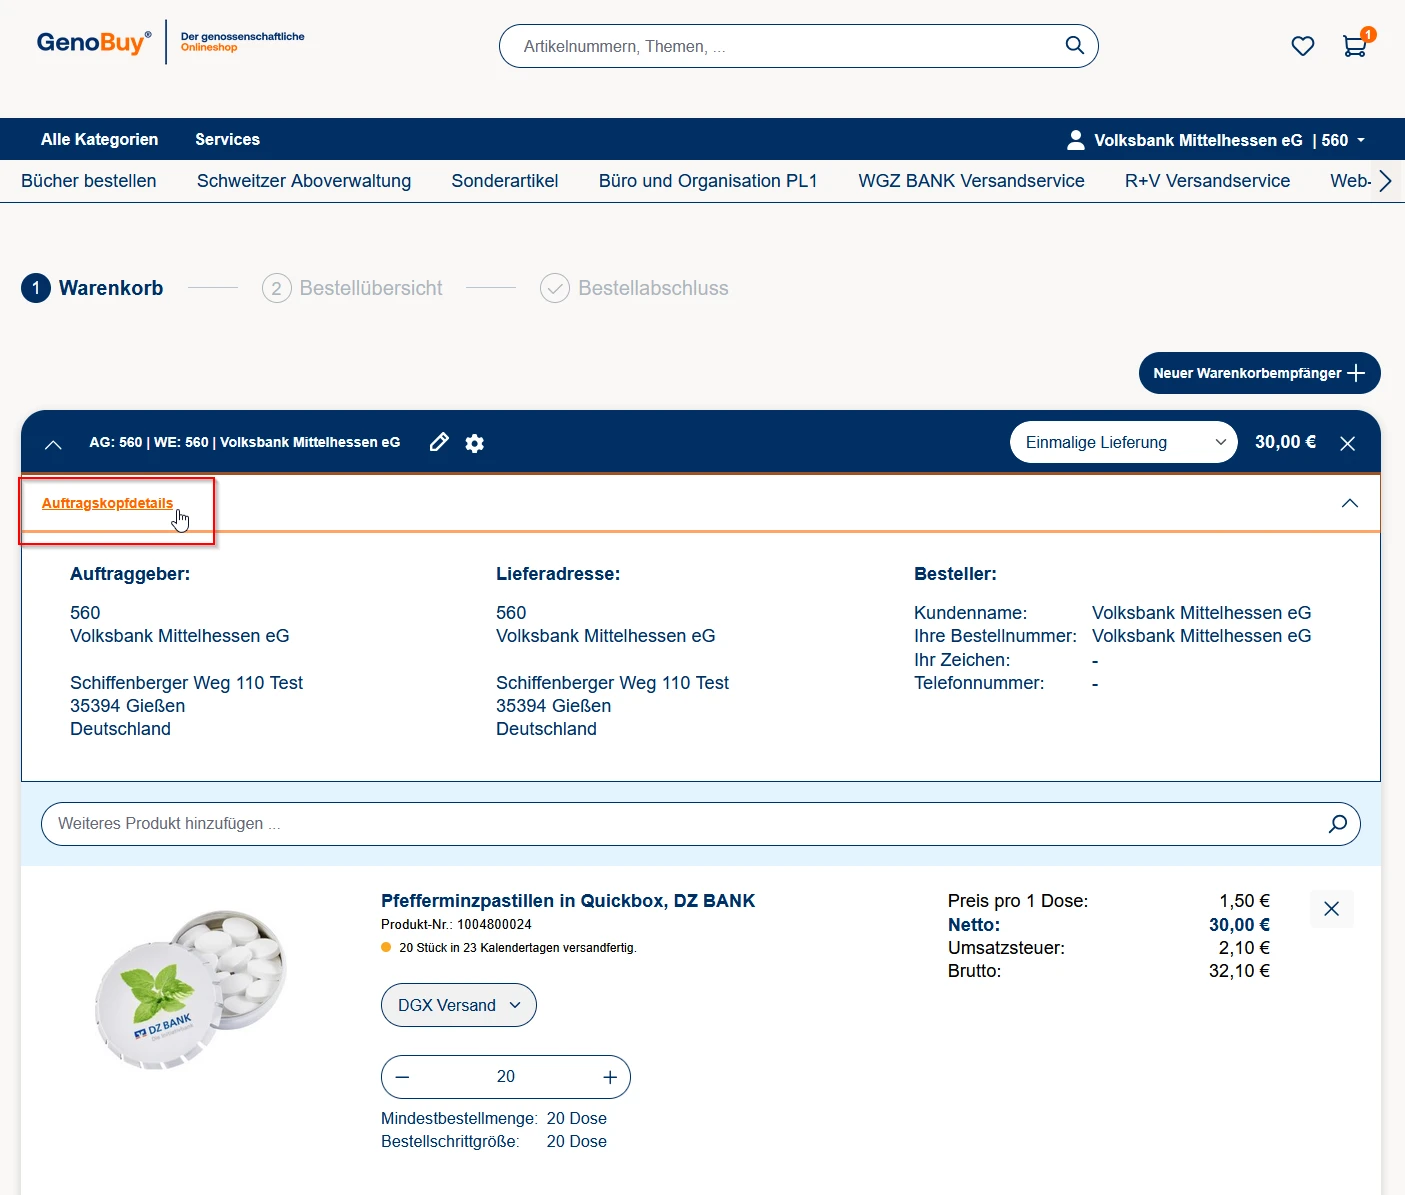
Task: Collapse the Auftragskopfdetails section chevron
Action: 1349,503
